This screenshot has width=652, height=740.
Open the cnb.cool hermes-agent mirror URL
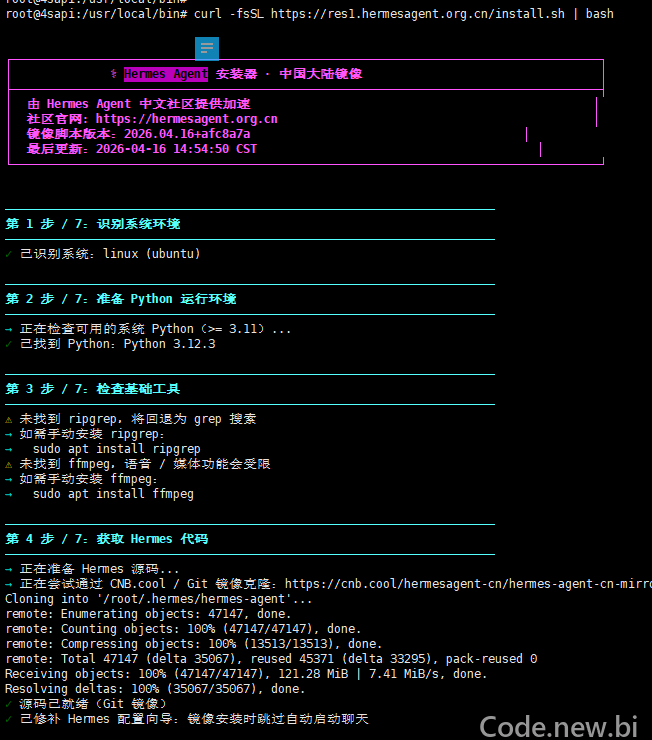pyautogui.click(x=468, y=584)
